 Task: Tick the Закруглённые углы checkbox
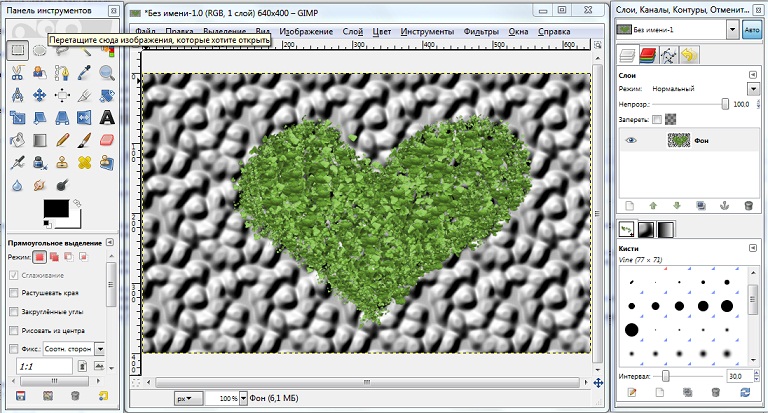click(x=13, y=311)
